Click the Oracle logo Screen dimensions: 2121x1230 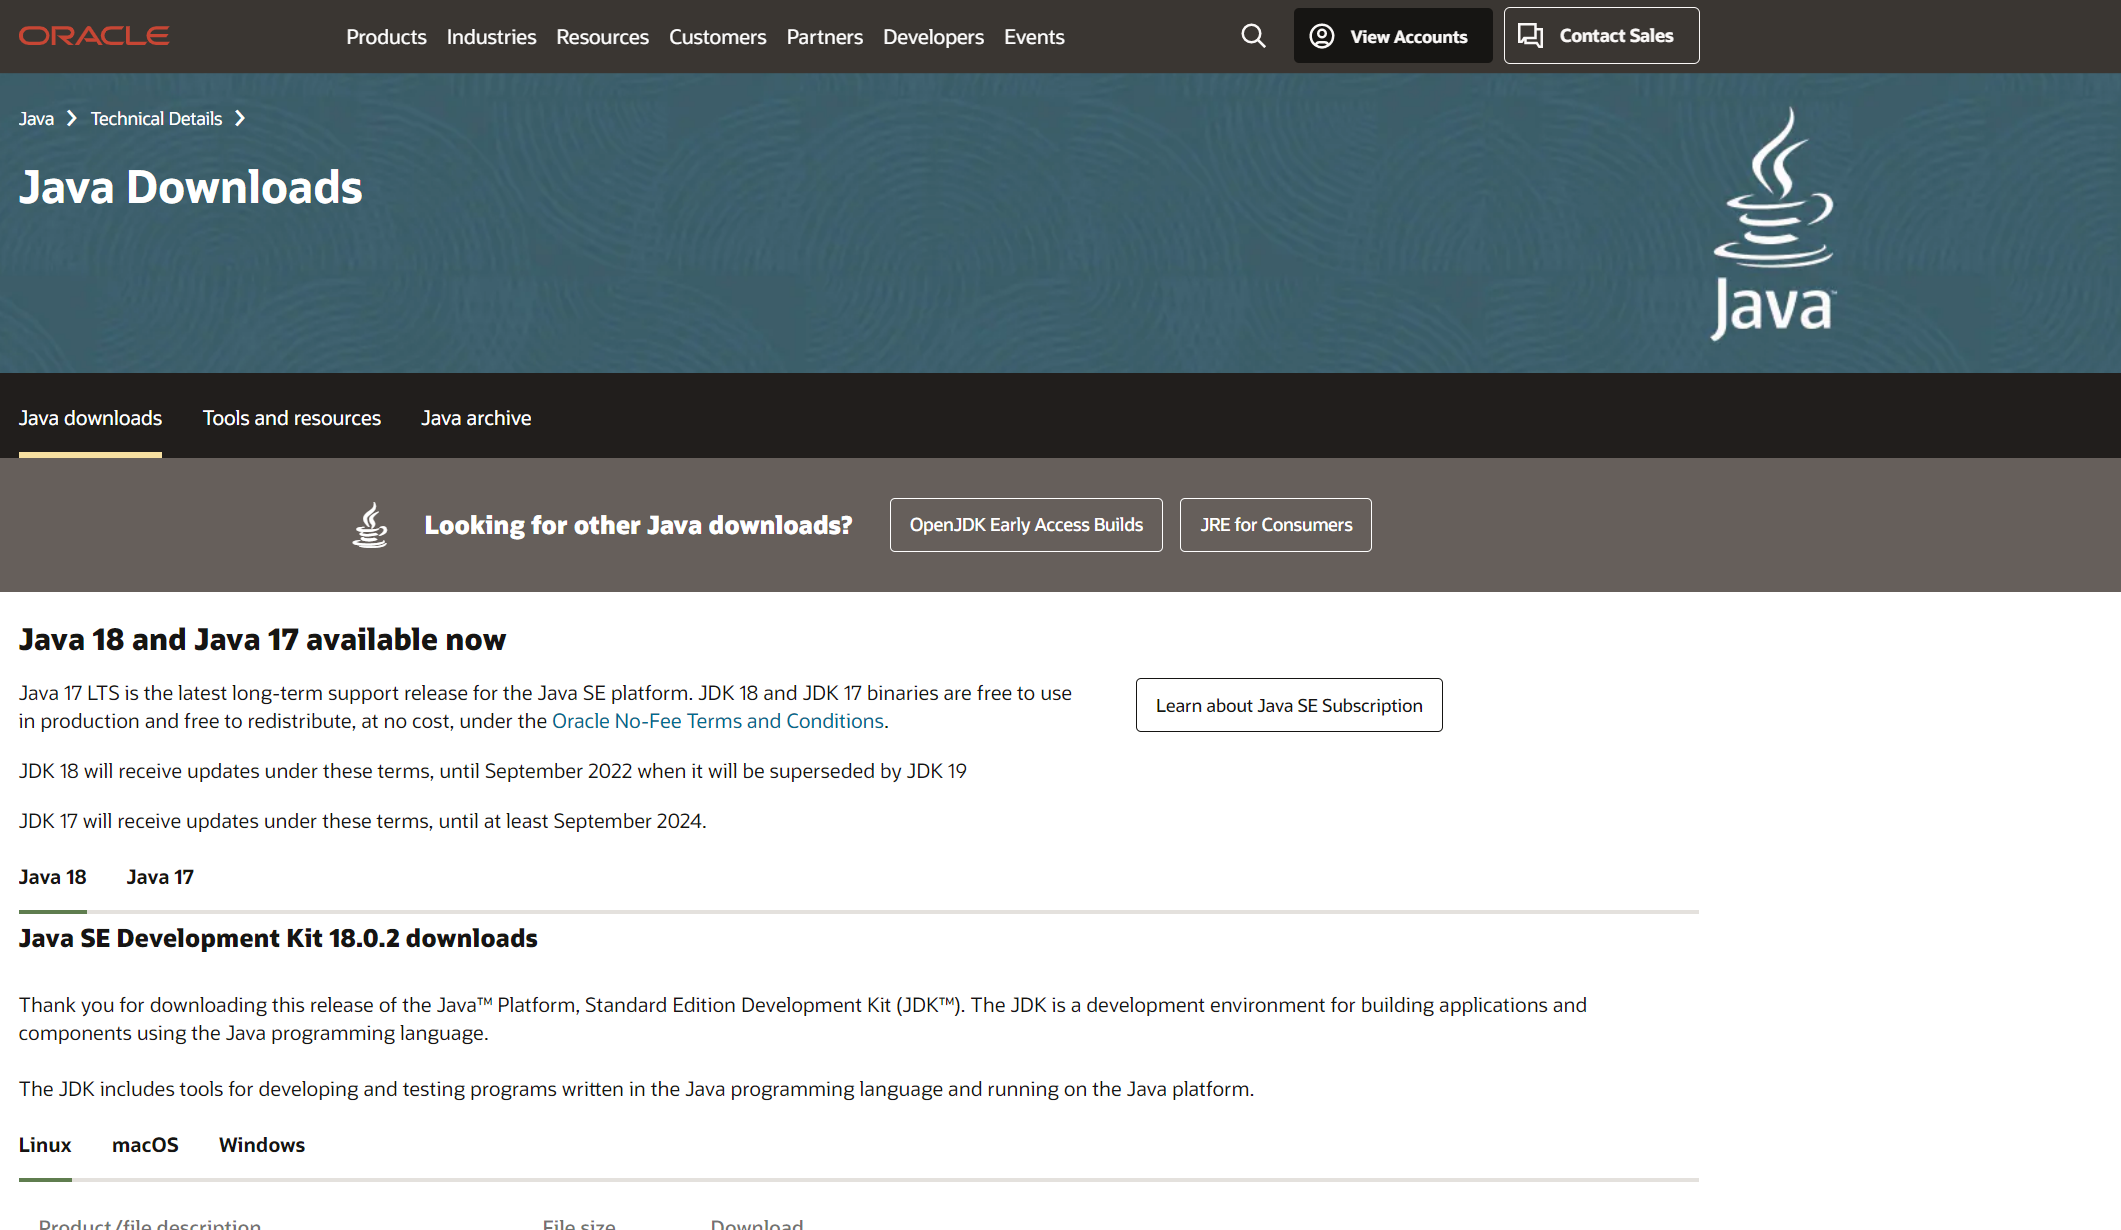[x=94, y=36]
